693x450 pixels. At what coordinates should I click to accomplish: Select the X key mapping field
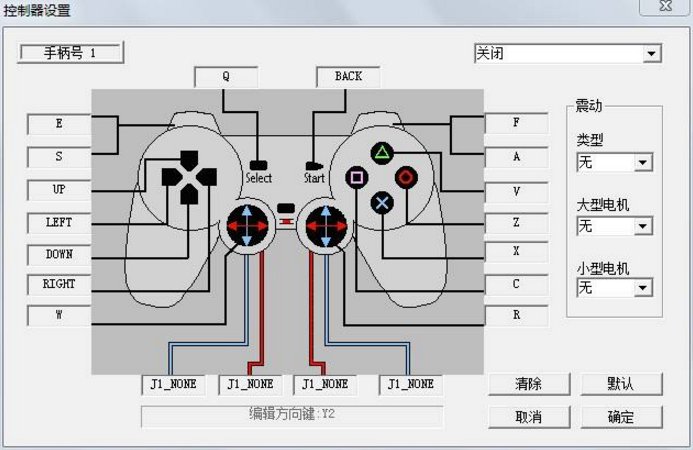(516, 252)
